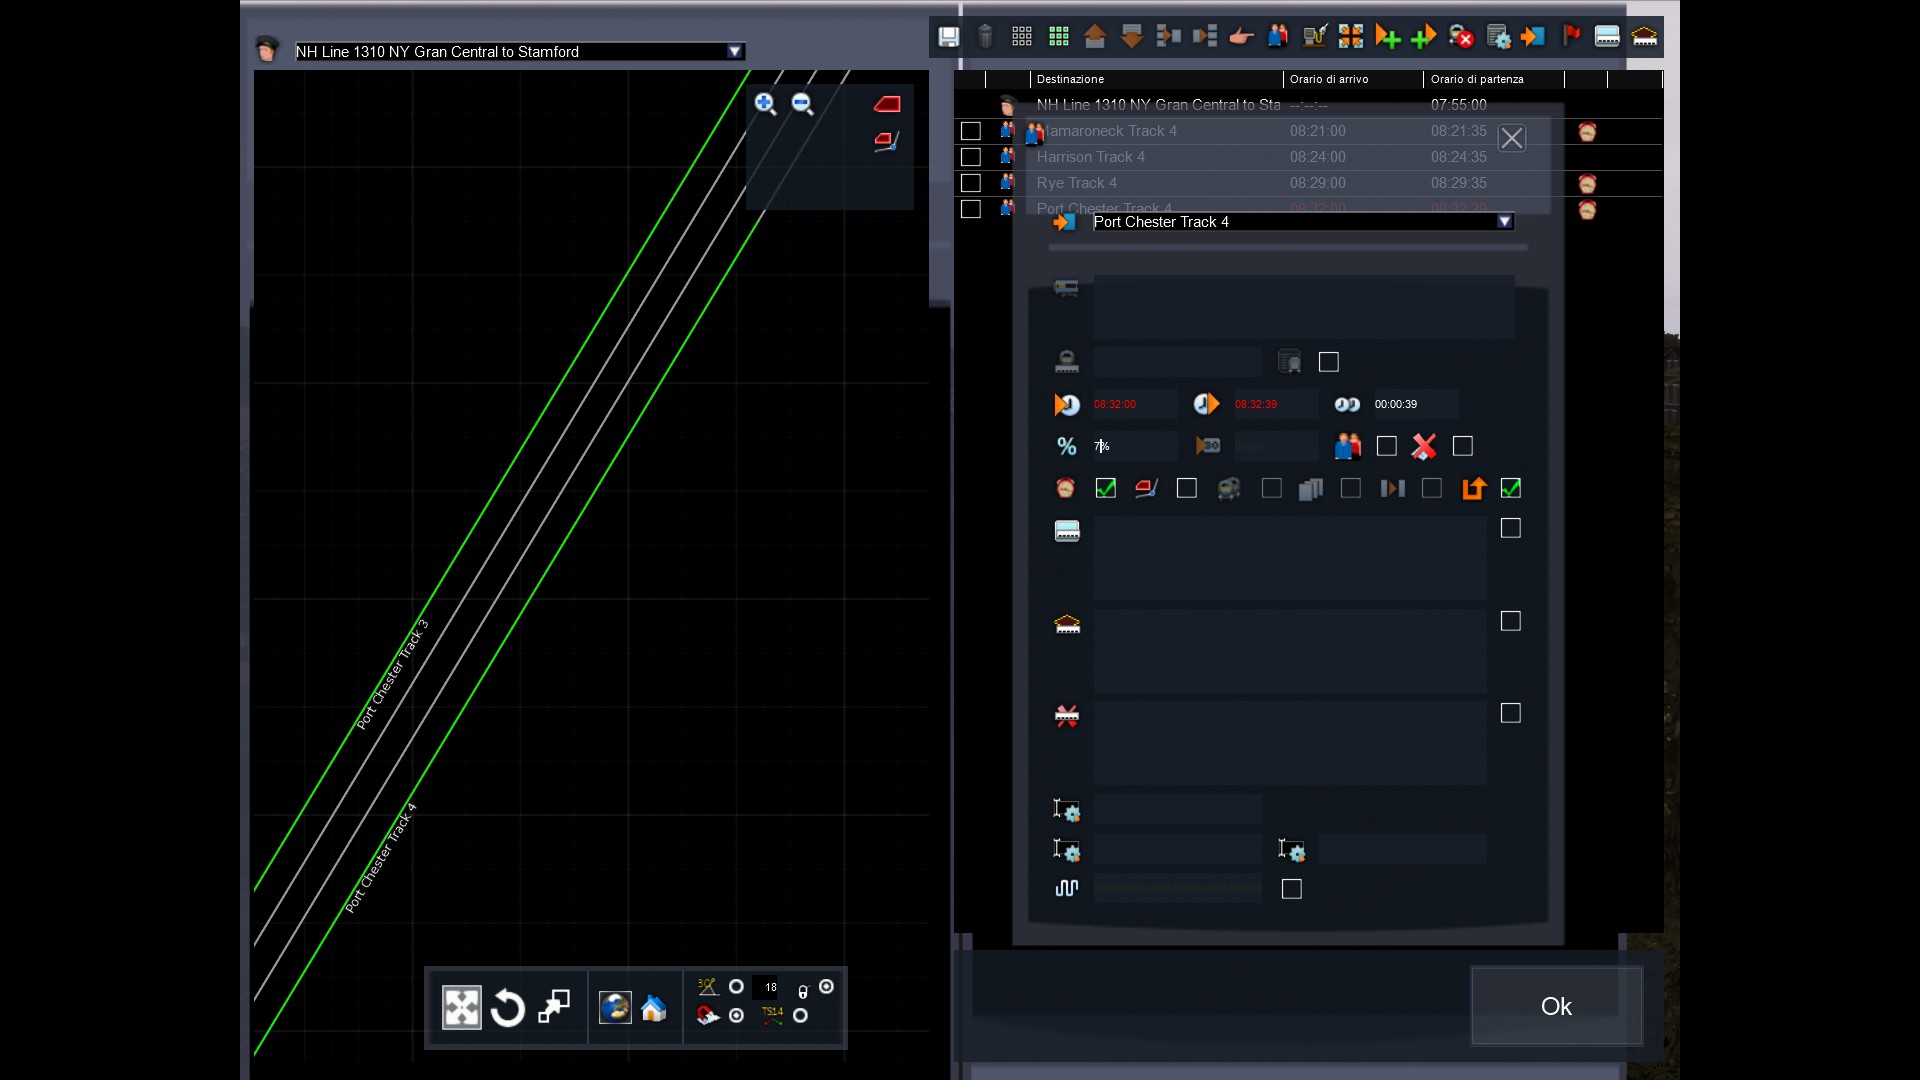Zoom in on the 2D map
The height and width of the screenshot is (1080, 1920).
point(766,104)
